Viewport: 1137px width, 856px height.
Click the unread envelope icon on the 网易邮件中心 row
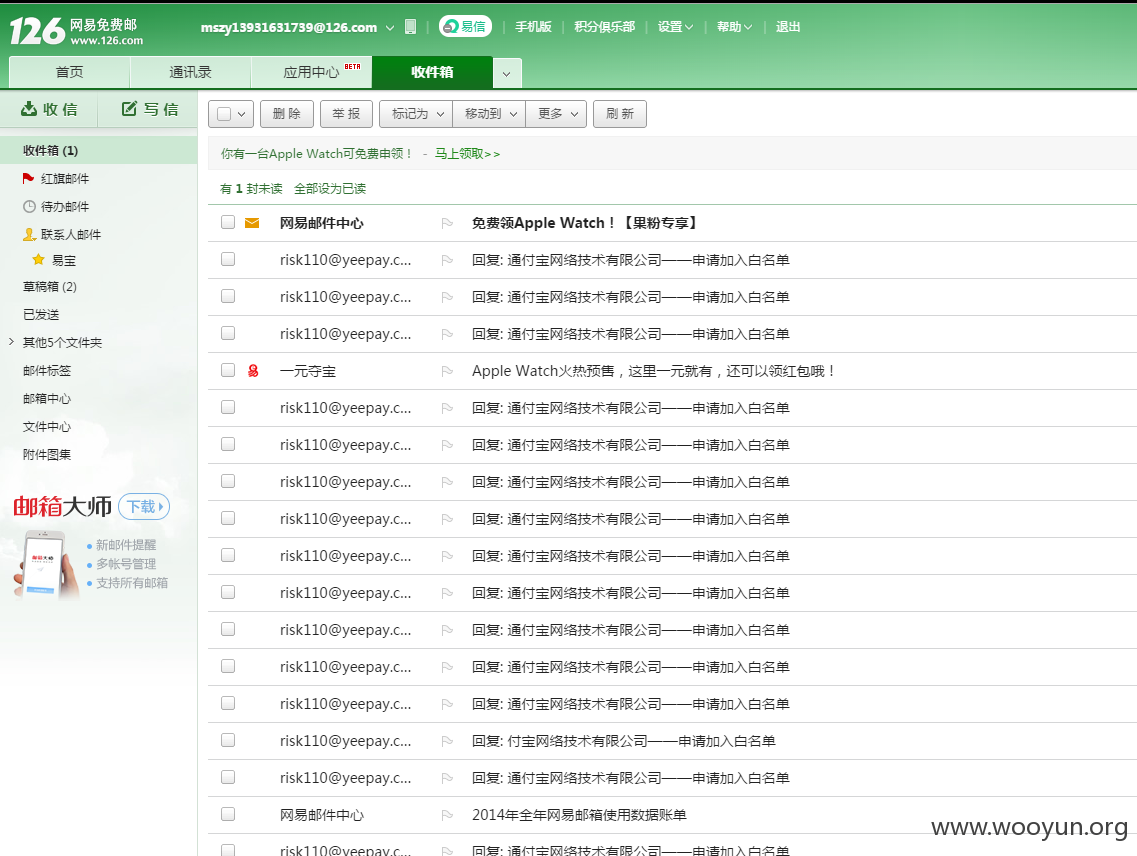click(252, 223)
